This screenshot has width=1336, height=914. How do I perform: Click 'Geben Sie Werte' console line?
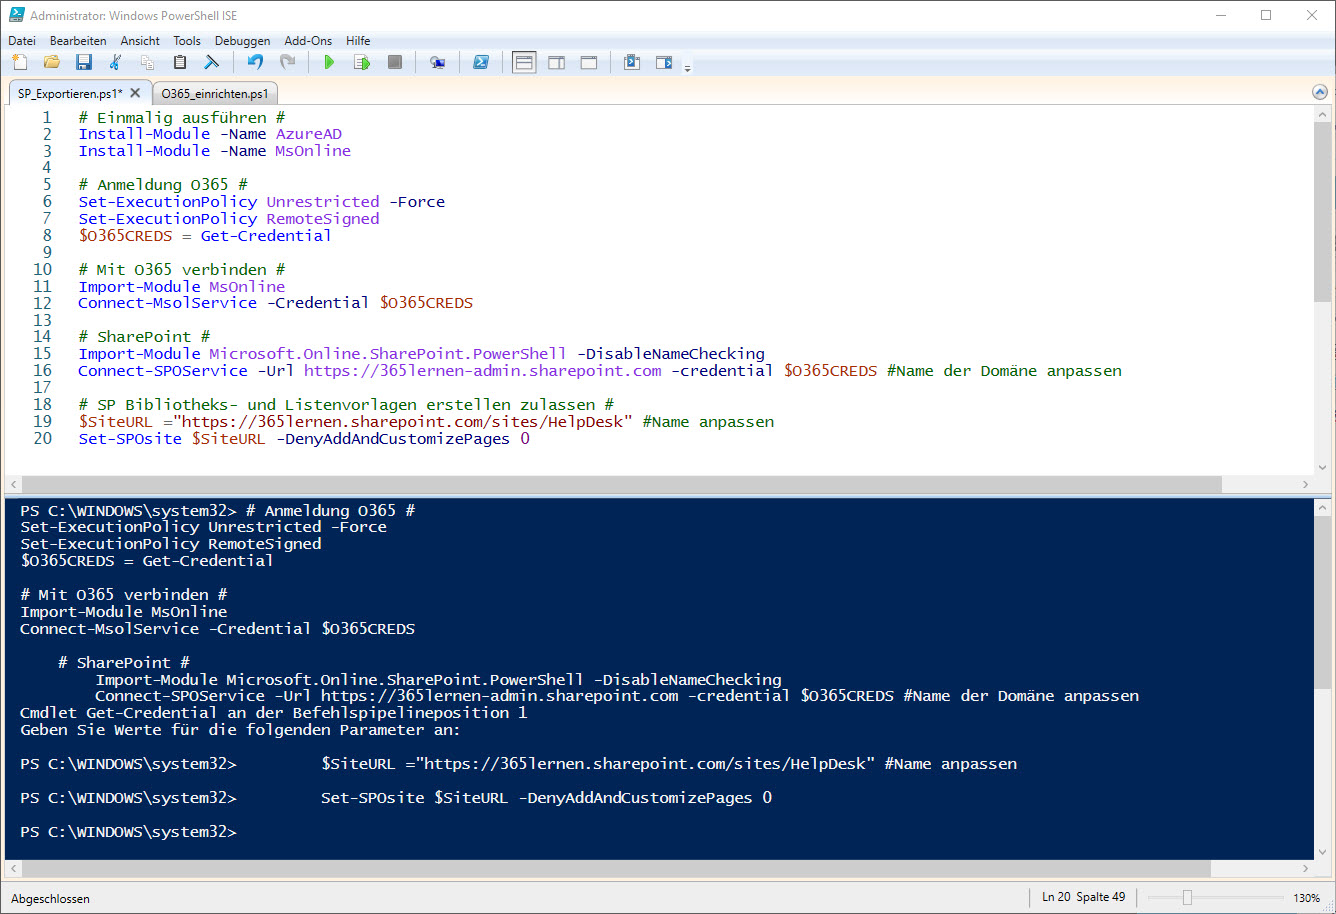(240, 730)
